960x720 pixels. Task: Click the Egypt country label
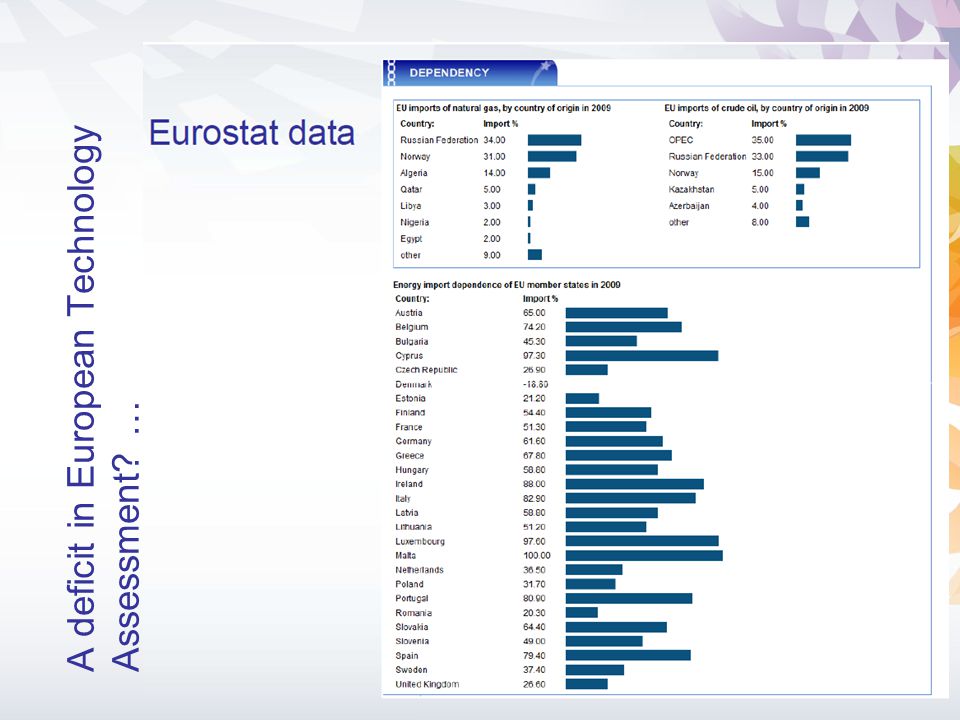[411, 239]
